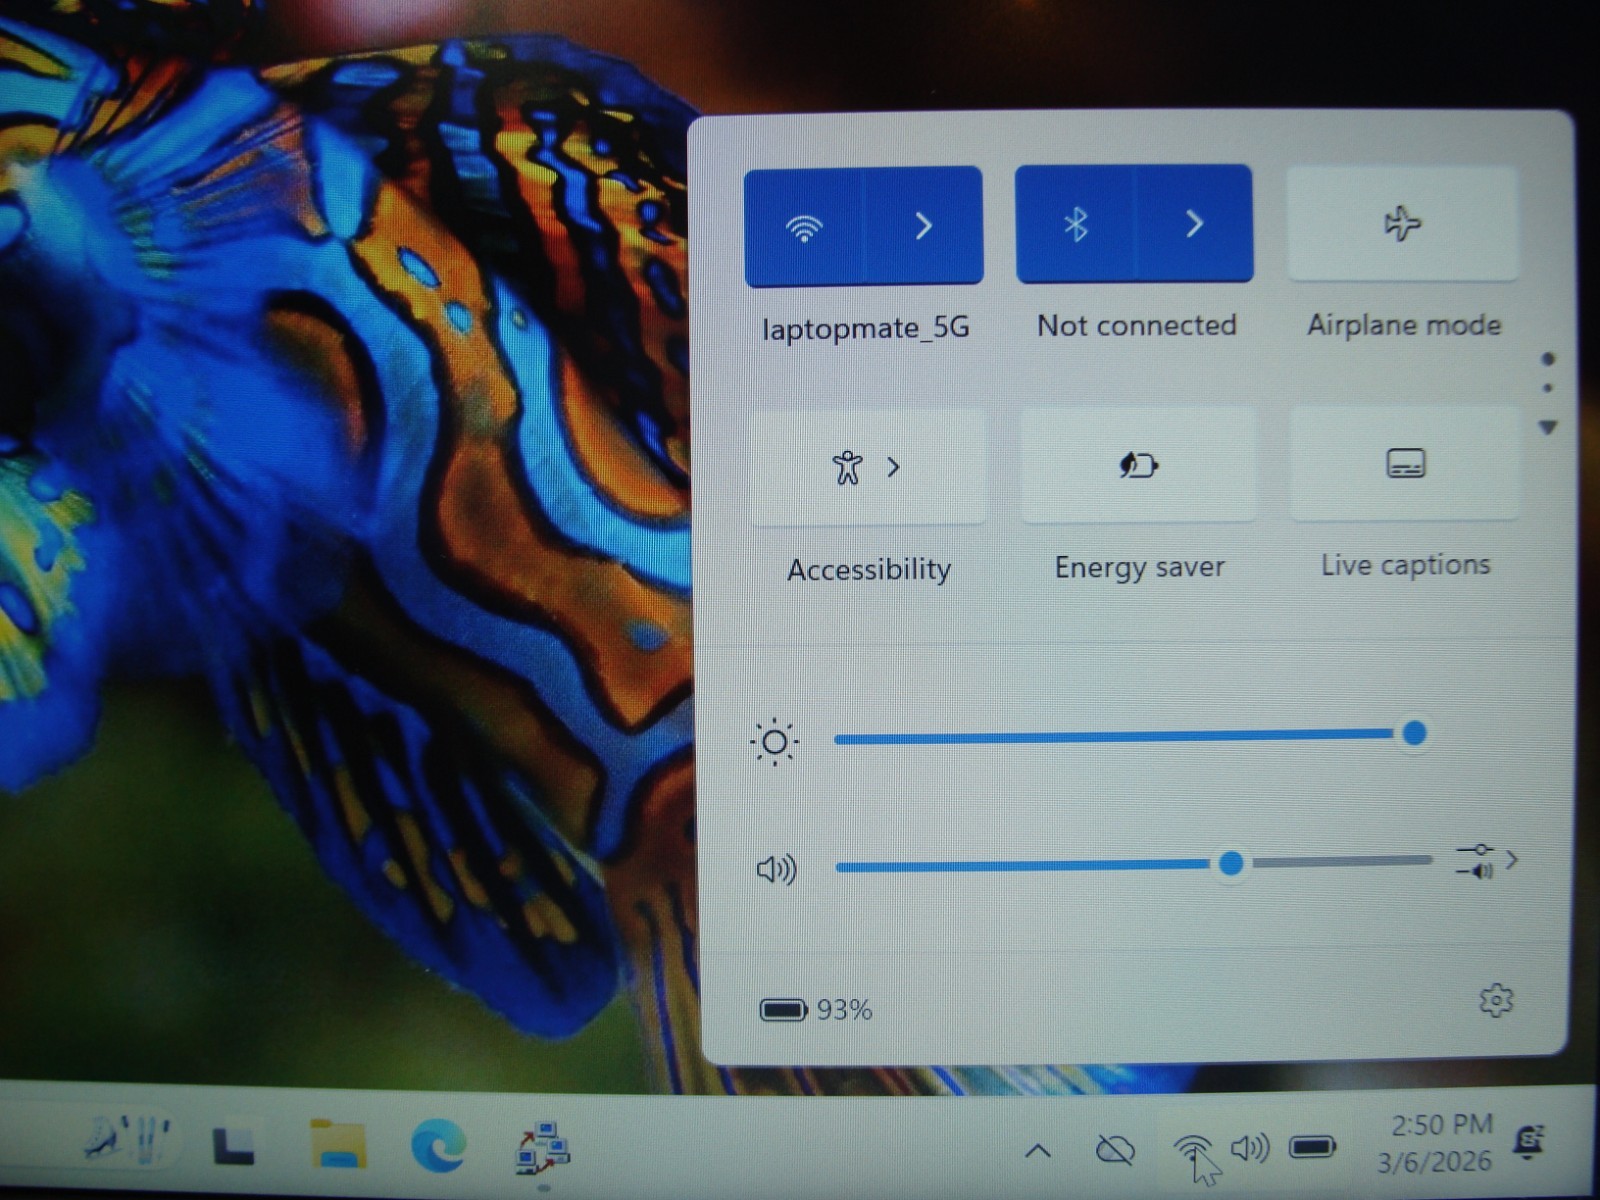Click the OneDrive cloud tray icon
This screenshot has height=1200, width=1600.
1114,1150
